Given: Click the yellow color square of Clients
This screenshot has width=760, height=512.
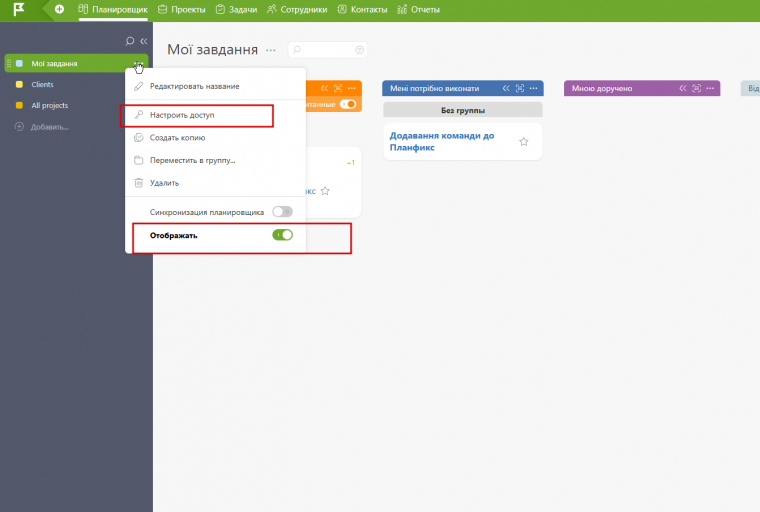Looking at the screenshot, I should pyautogui.click(x=19, y=84).
